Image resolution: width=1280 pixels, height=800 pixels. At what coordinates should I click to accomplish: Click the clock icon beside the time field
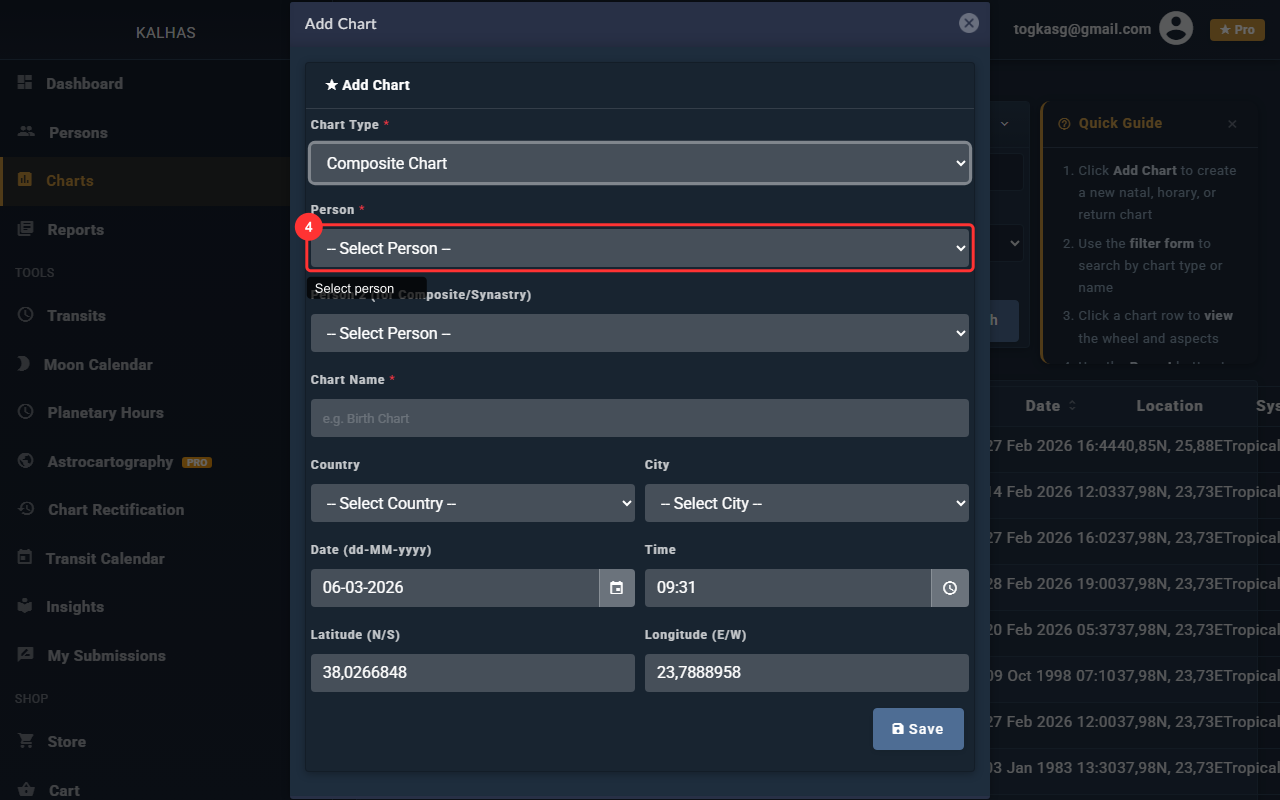tap(950, 588)
